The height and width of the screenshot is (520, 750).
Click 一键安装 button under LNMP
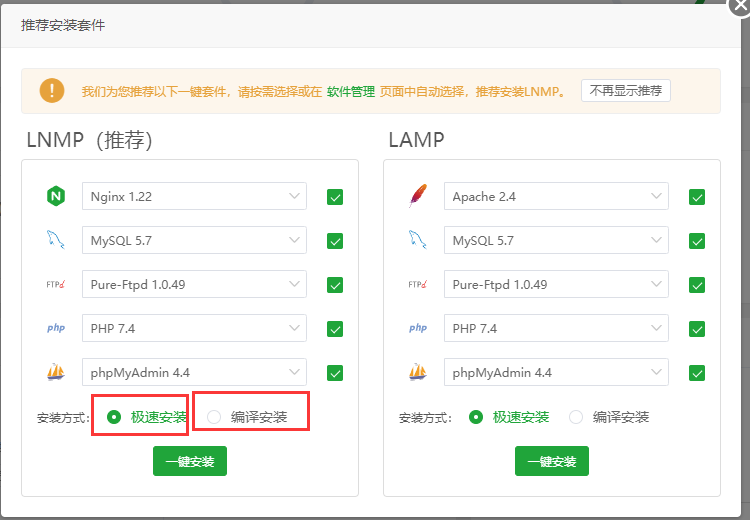[190, 461]
